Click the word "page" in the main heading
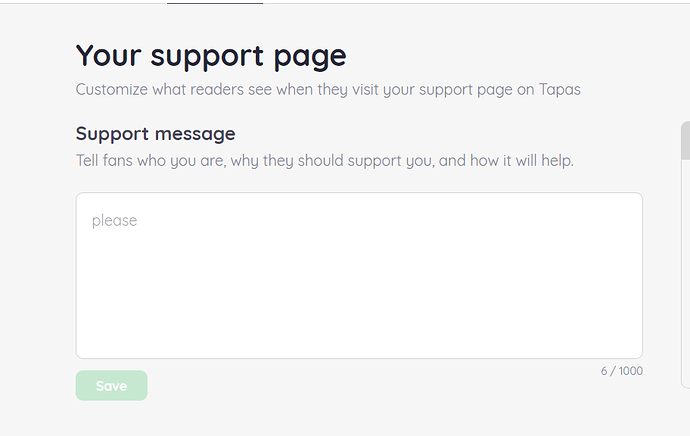 pyautogui.click(x=313, y=56)
